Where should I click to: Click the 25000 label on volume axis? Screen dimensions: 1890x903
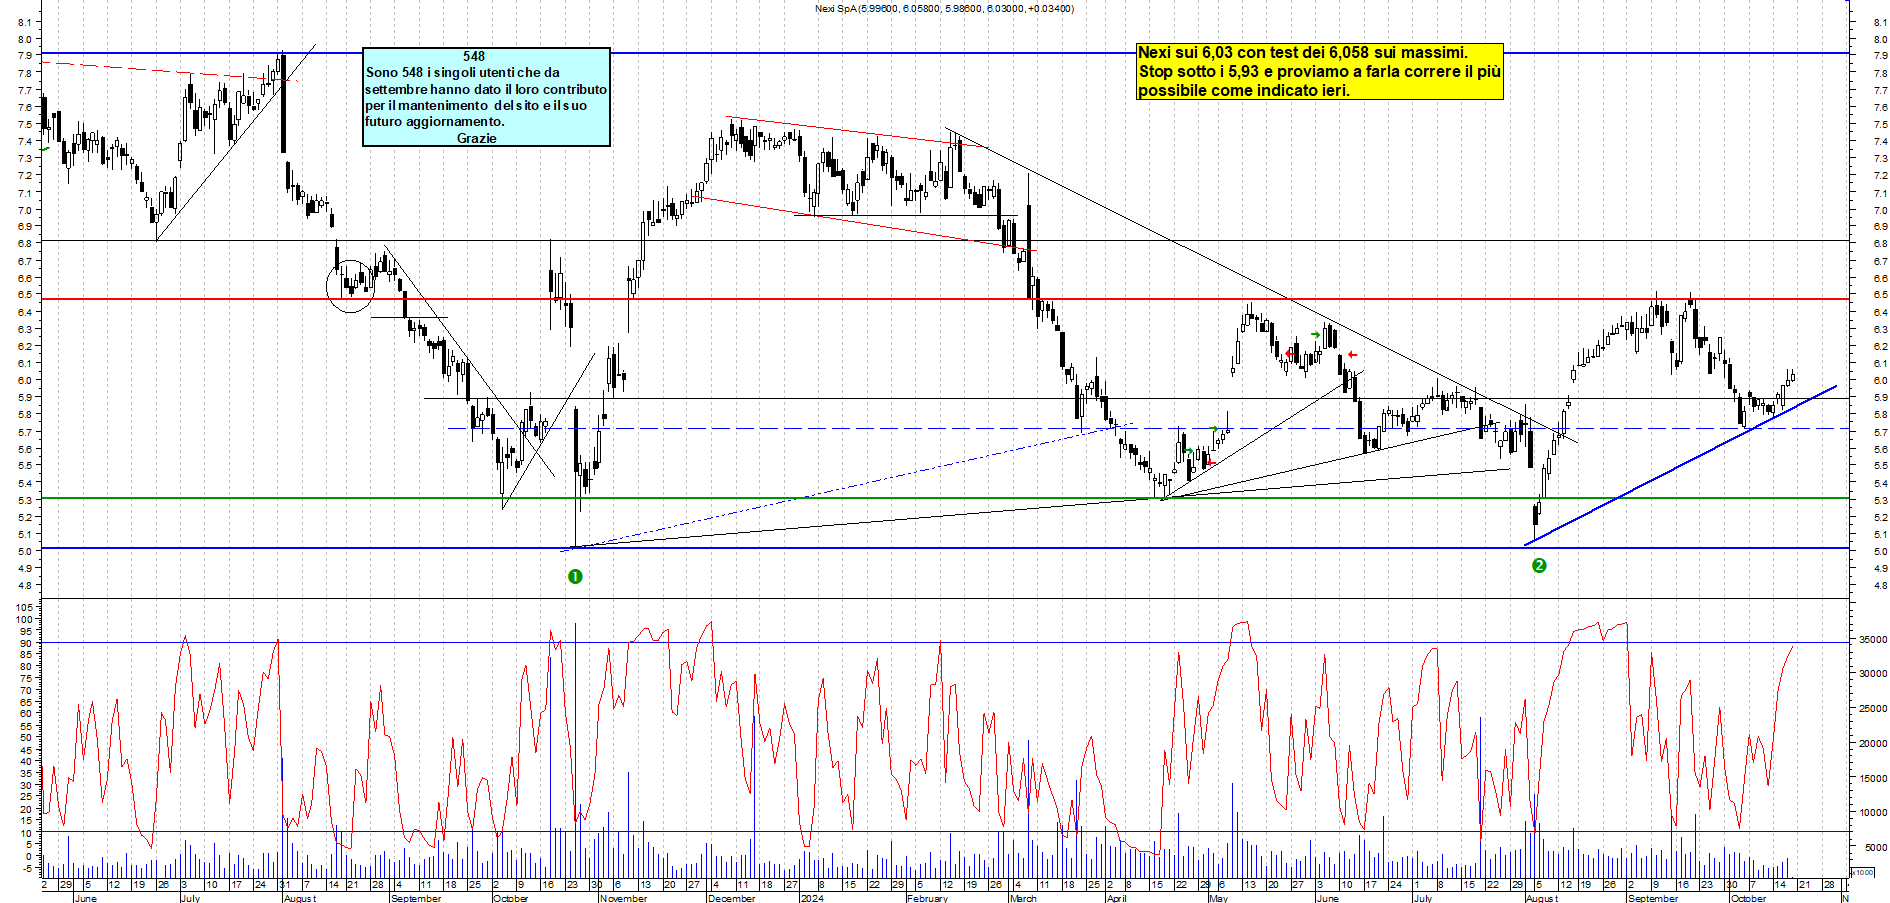pyautogui.click(x=1873, y=709)
